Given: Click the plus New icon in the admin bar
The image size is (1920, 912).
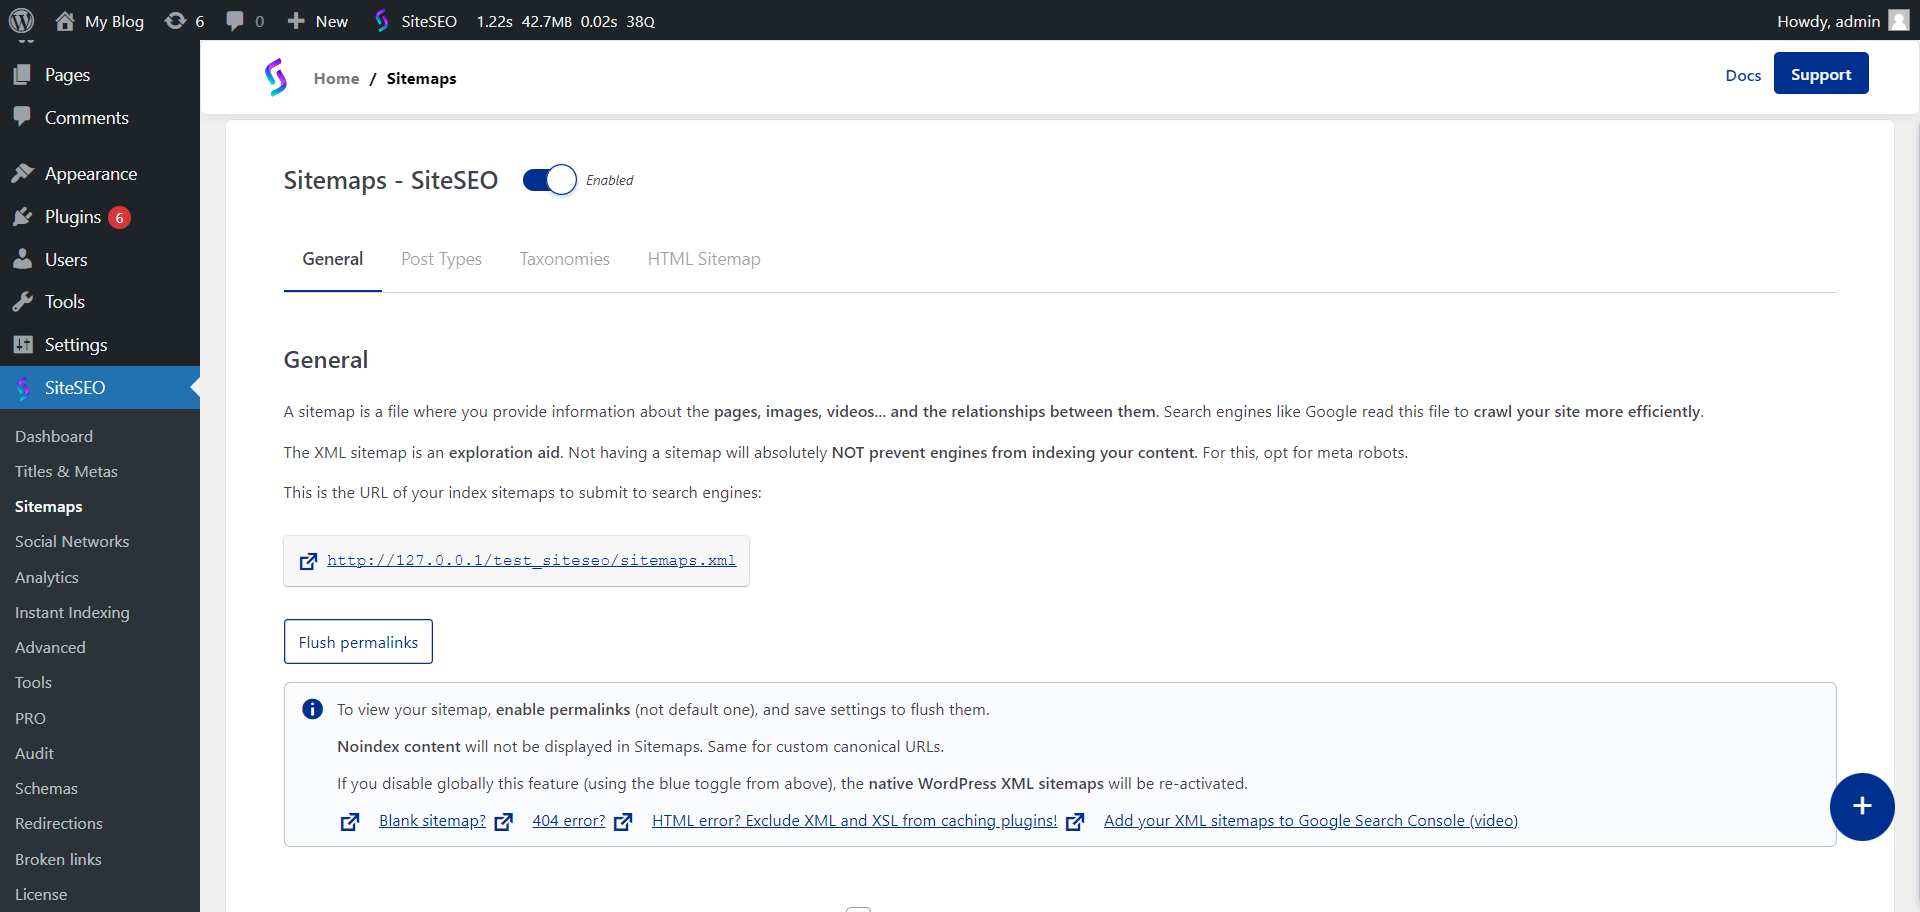Looking at the screenshot, I should point(296,21).
